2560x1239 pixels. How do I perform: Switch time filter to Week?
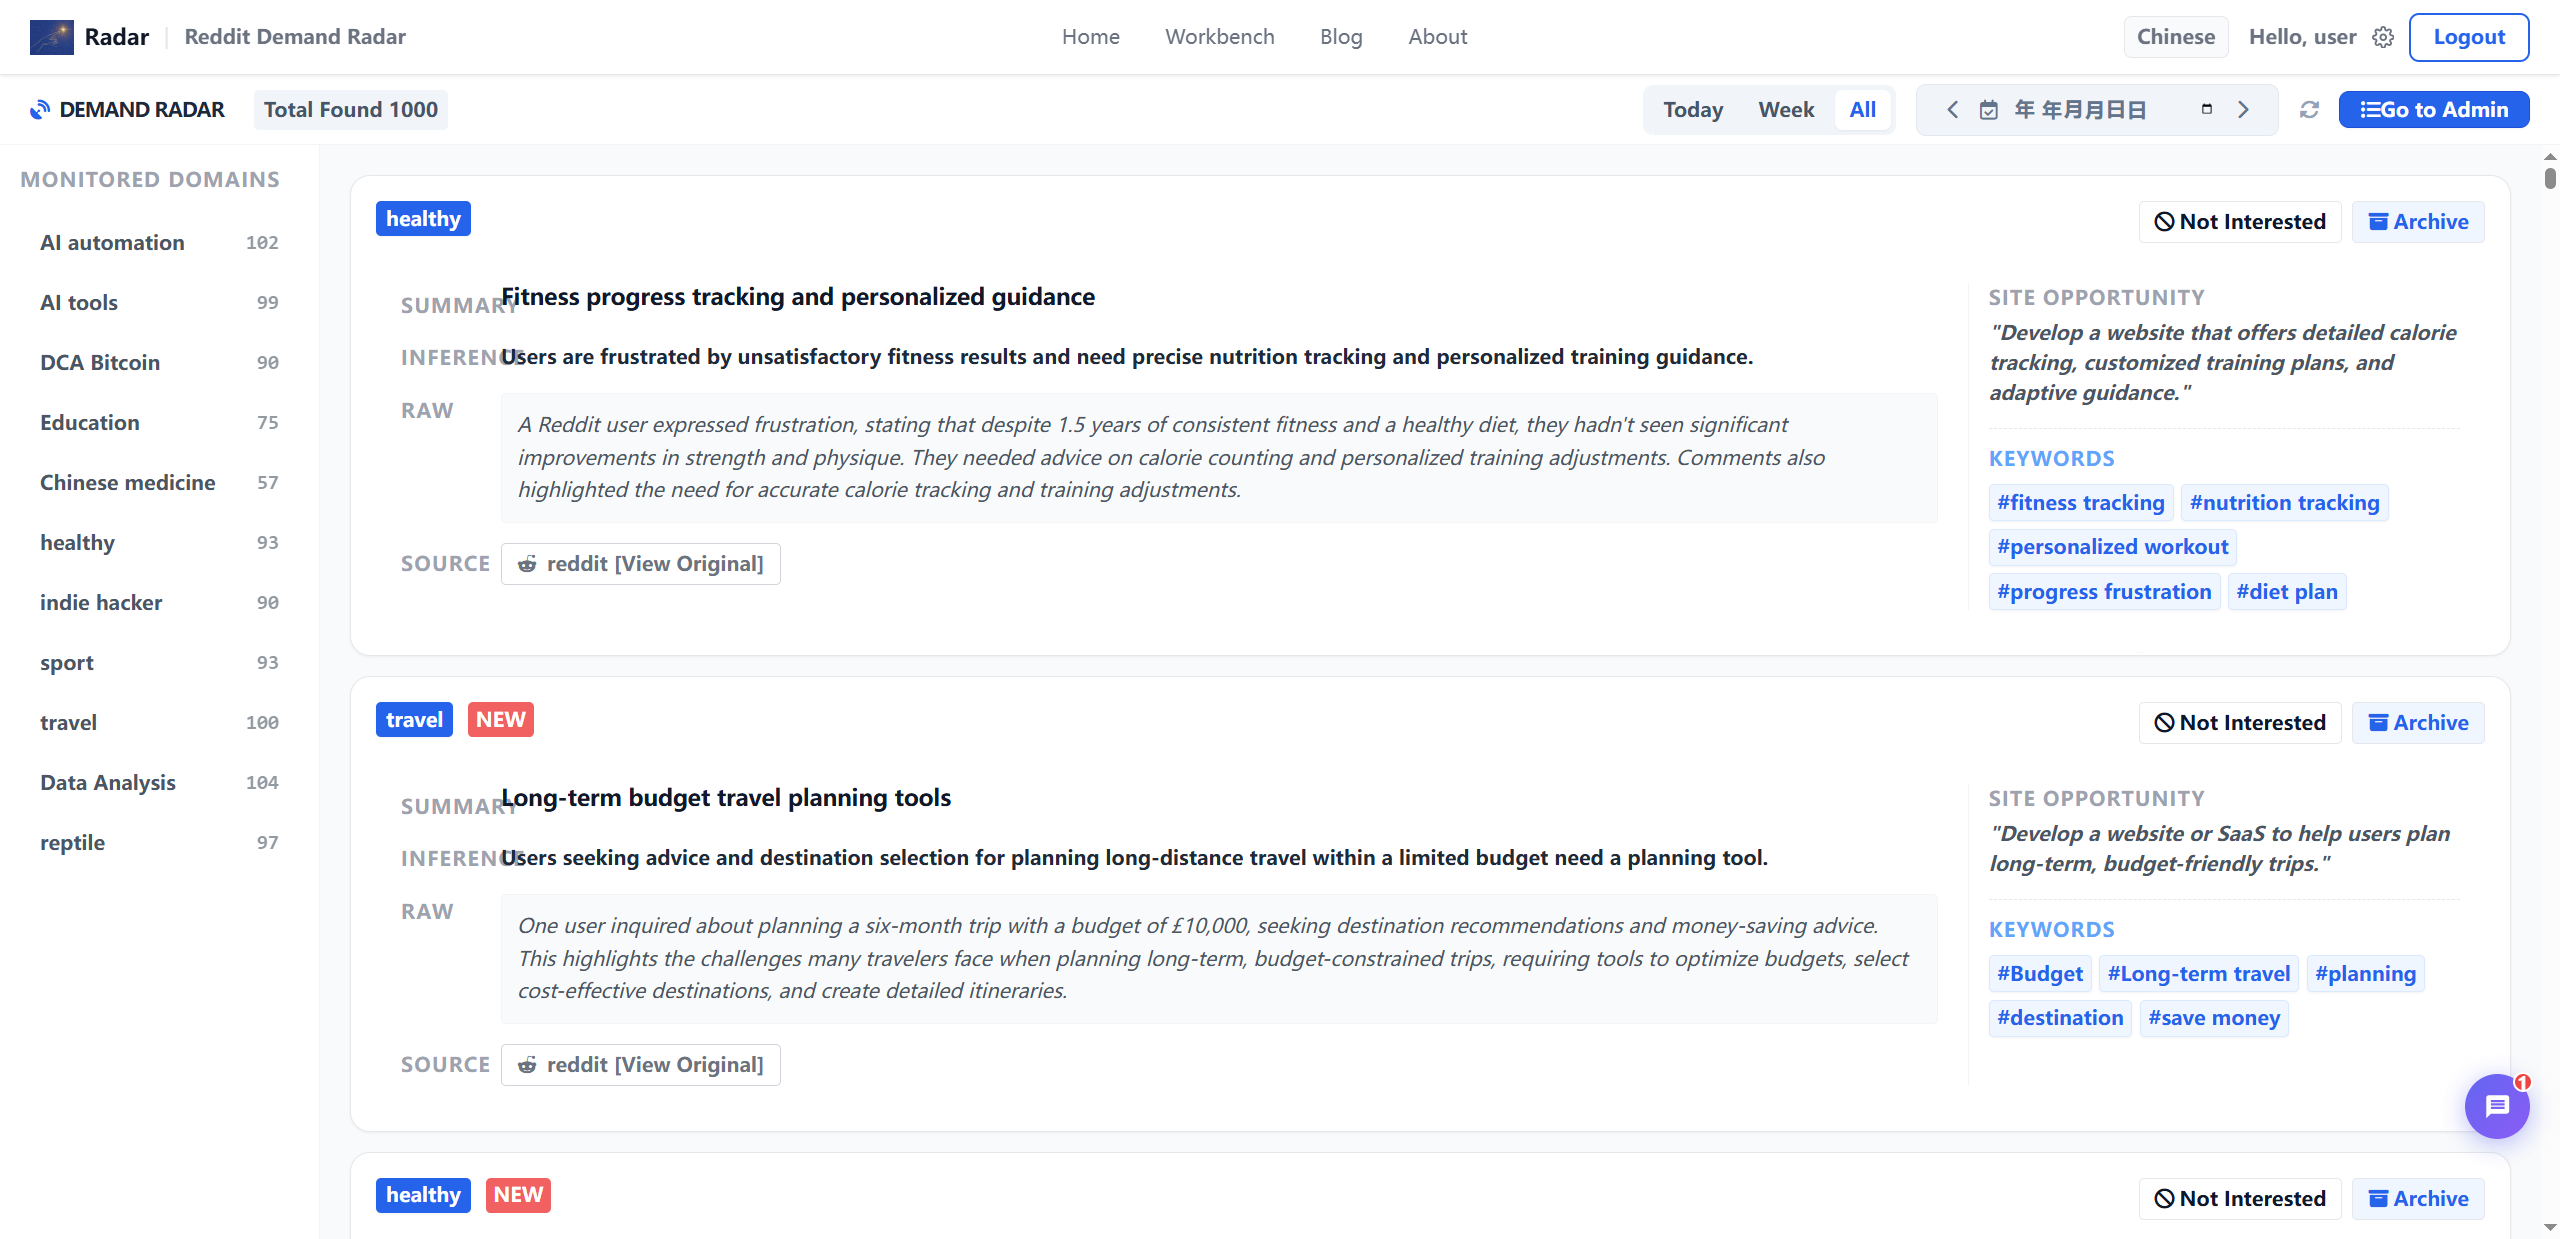[x=1786, y=110]
